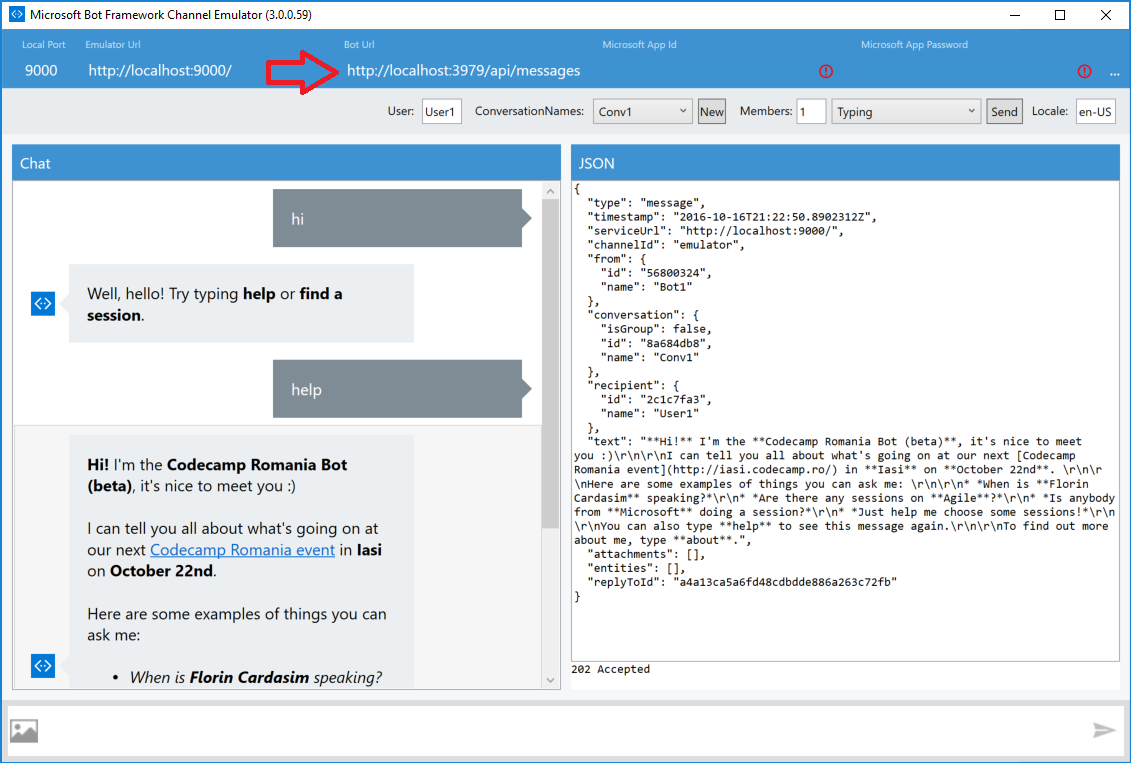
Task: Edit the Local Port value 9000
Action: 41,71
